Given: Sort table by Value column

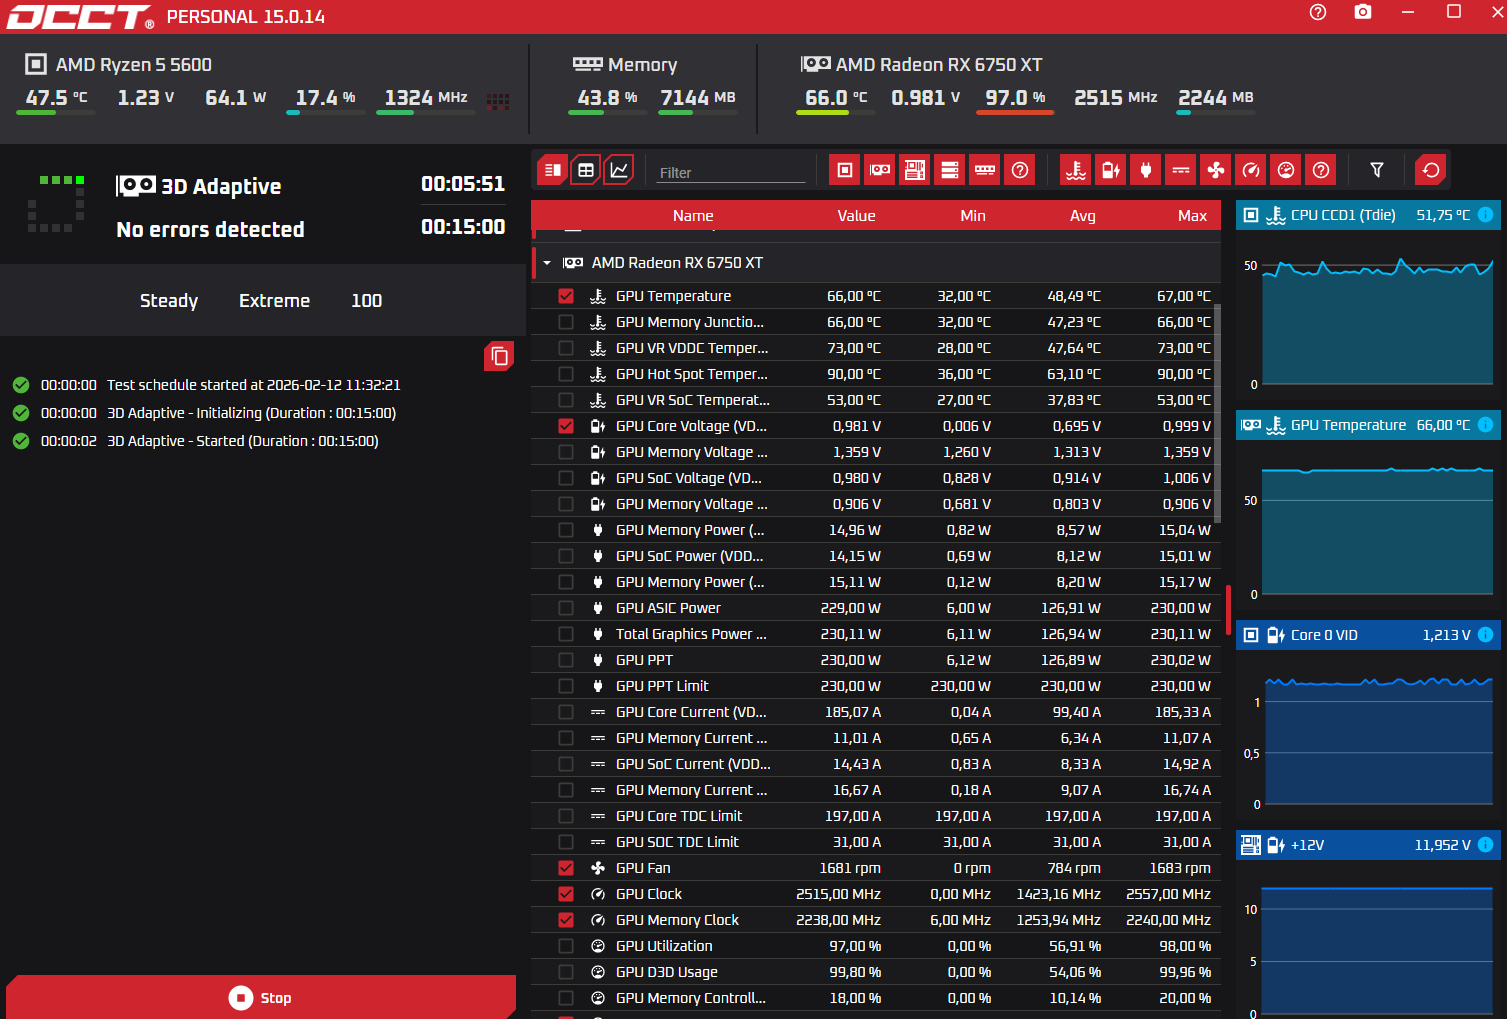Looking at the screenshot, I should [856, 216].
